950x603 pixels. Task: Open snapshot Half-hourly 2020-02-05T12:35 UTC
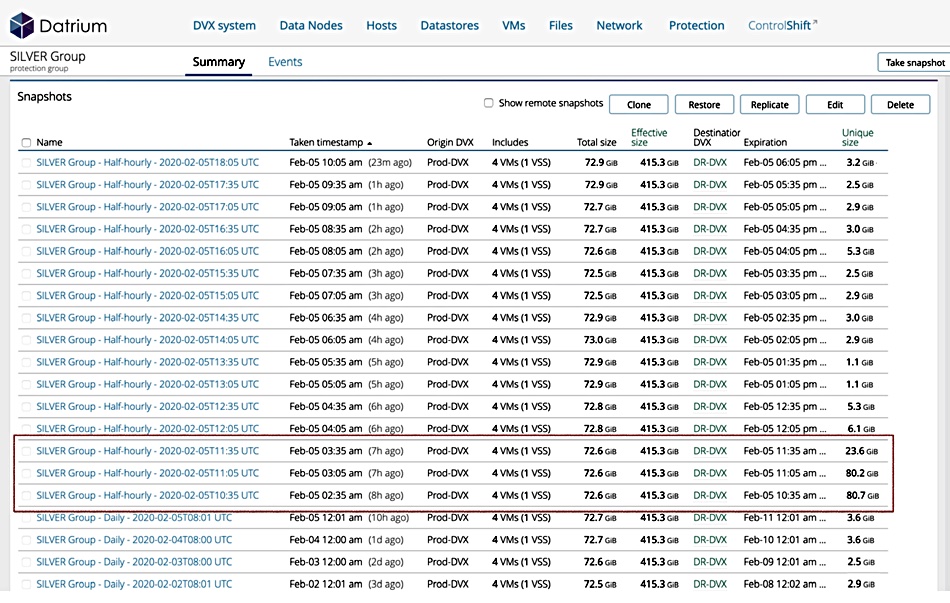(x=147, y=407)
